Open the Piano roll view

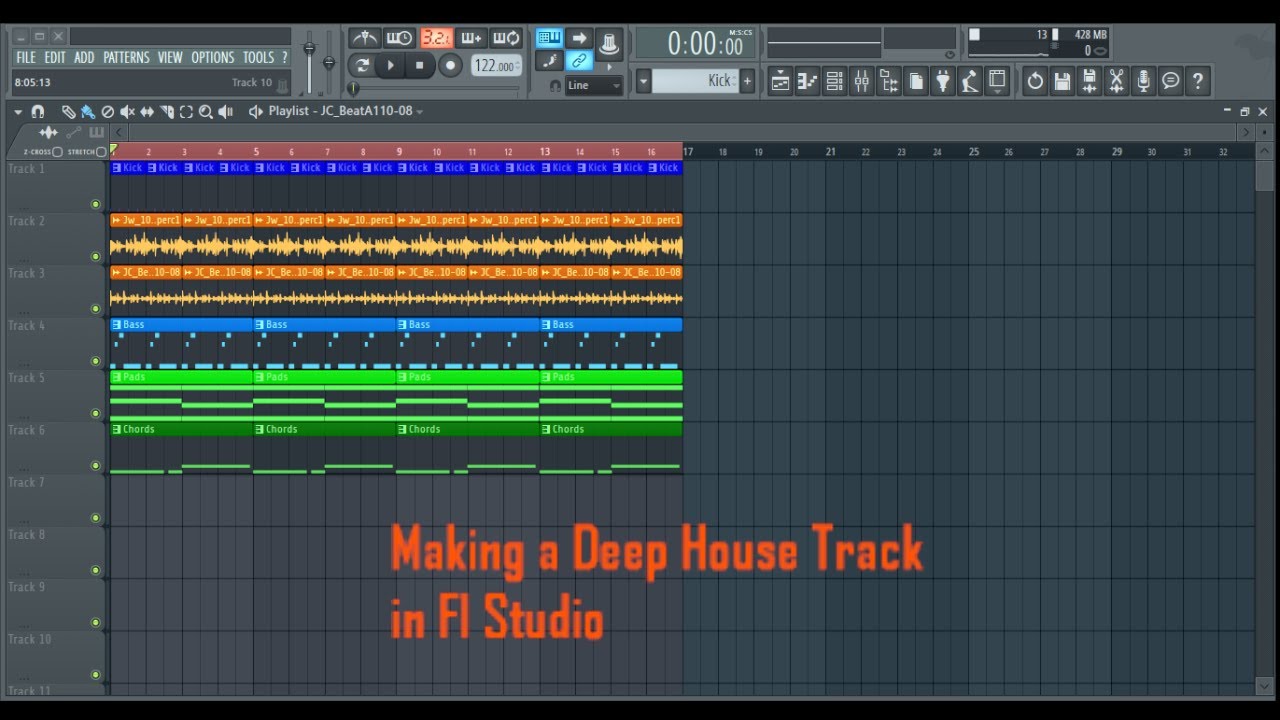[808, 81]
